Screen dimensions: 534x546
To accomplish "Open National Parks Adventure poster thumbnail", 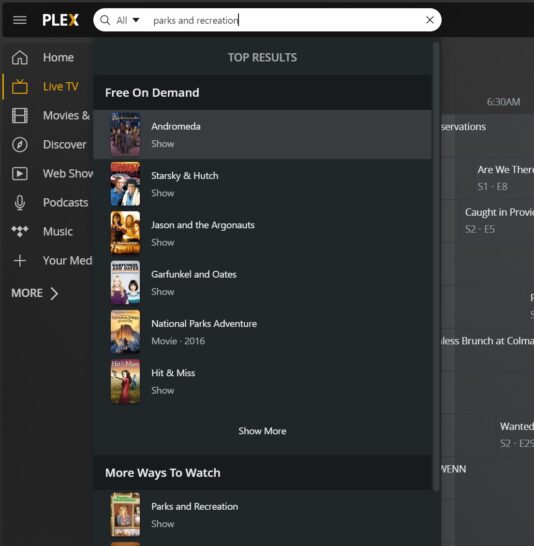I will [125, 332].
